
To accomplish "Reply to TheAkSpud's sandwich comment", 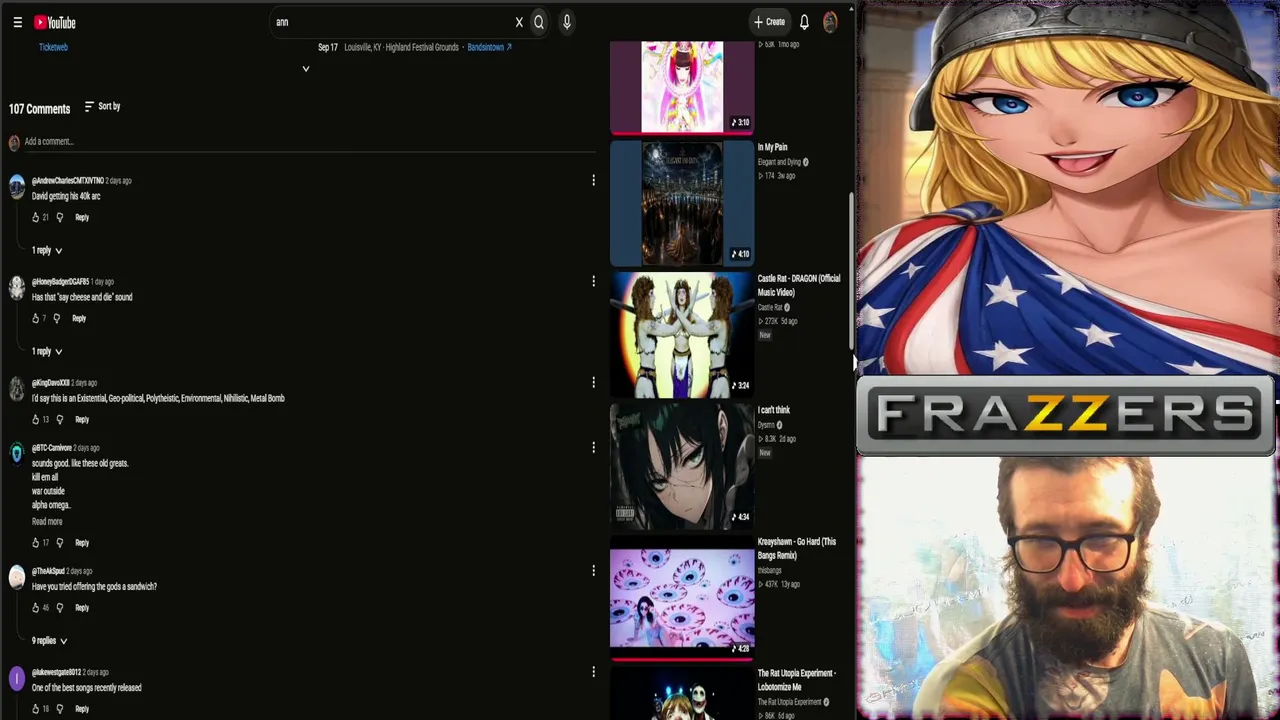I will [82, 608].
